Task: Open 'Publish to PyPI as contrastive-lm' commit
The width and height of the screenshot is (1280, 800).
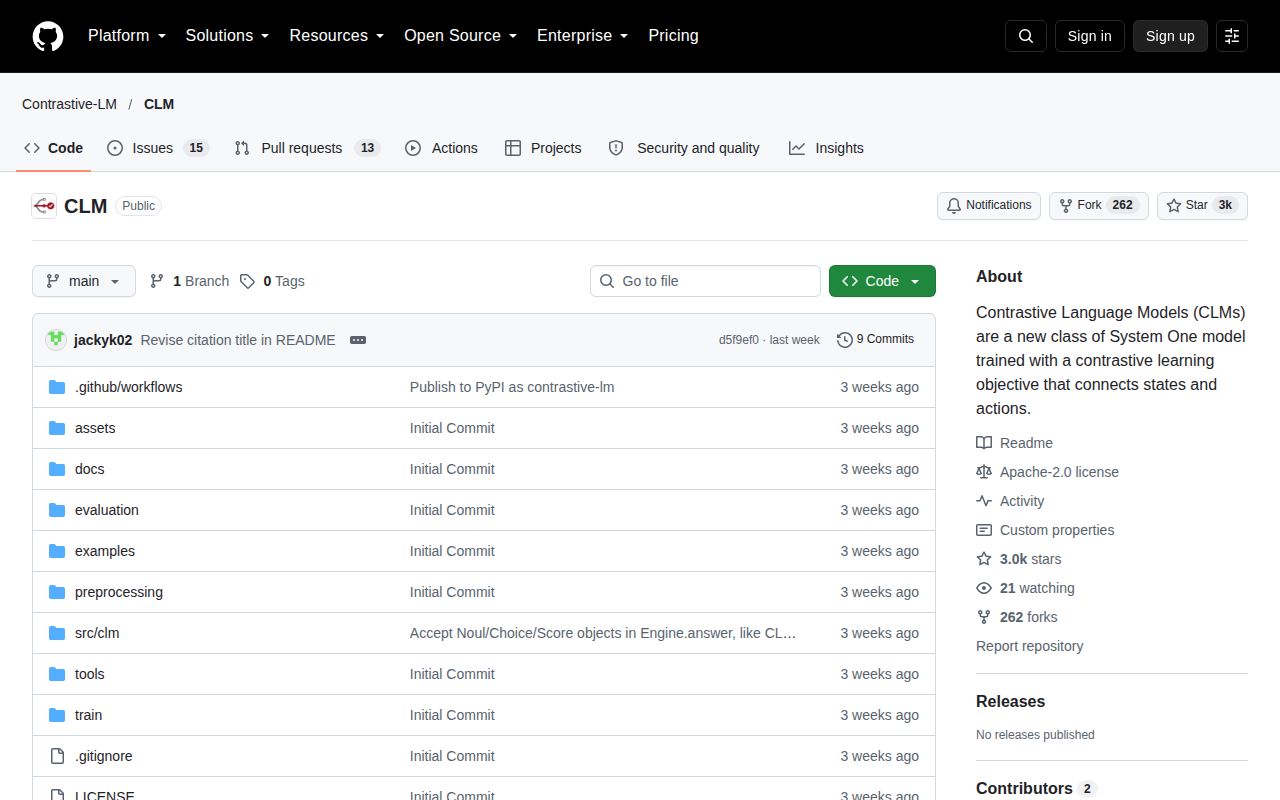Action: coord(512,387)
